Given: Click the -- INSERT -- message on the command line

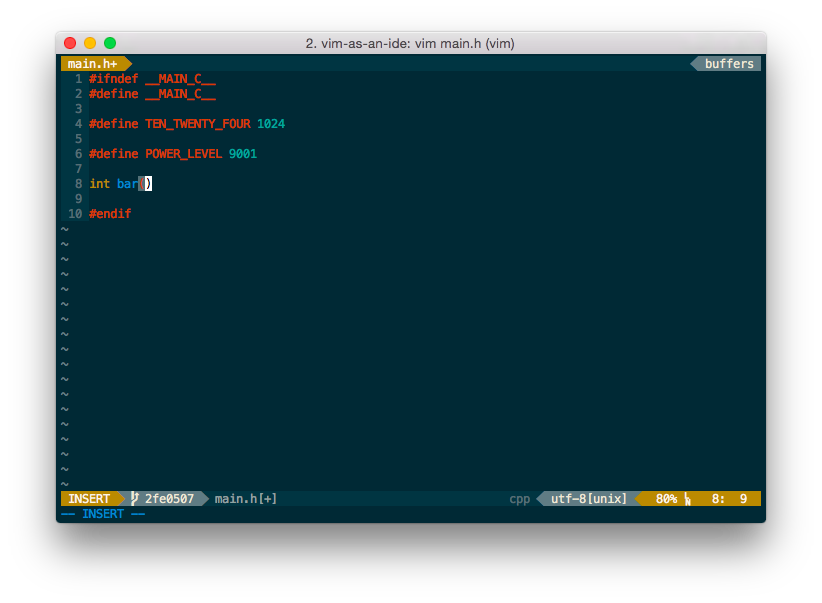Looking at the screenshot, I should point(103,513).
